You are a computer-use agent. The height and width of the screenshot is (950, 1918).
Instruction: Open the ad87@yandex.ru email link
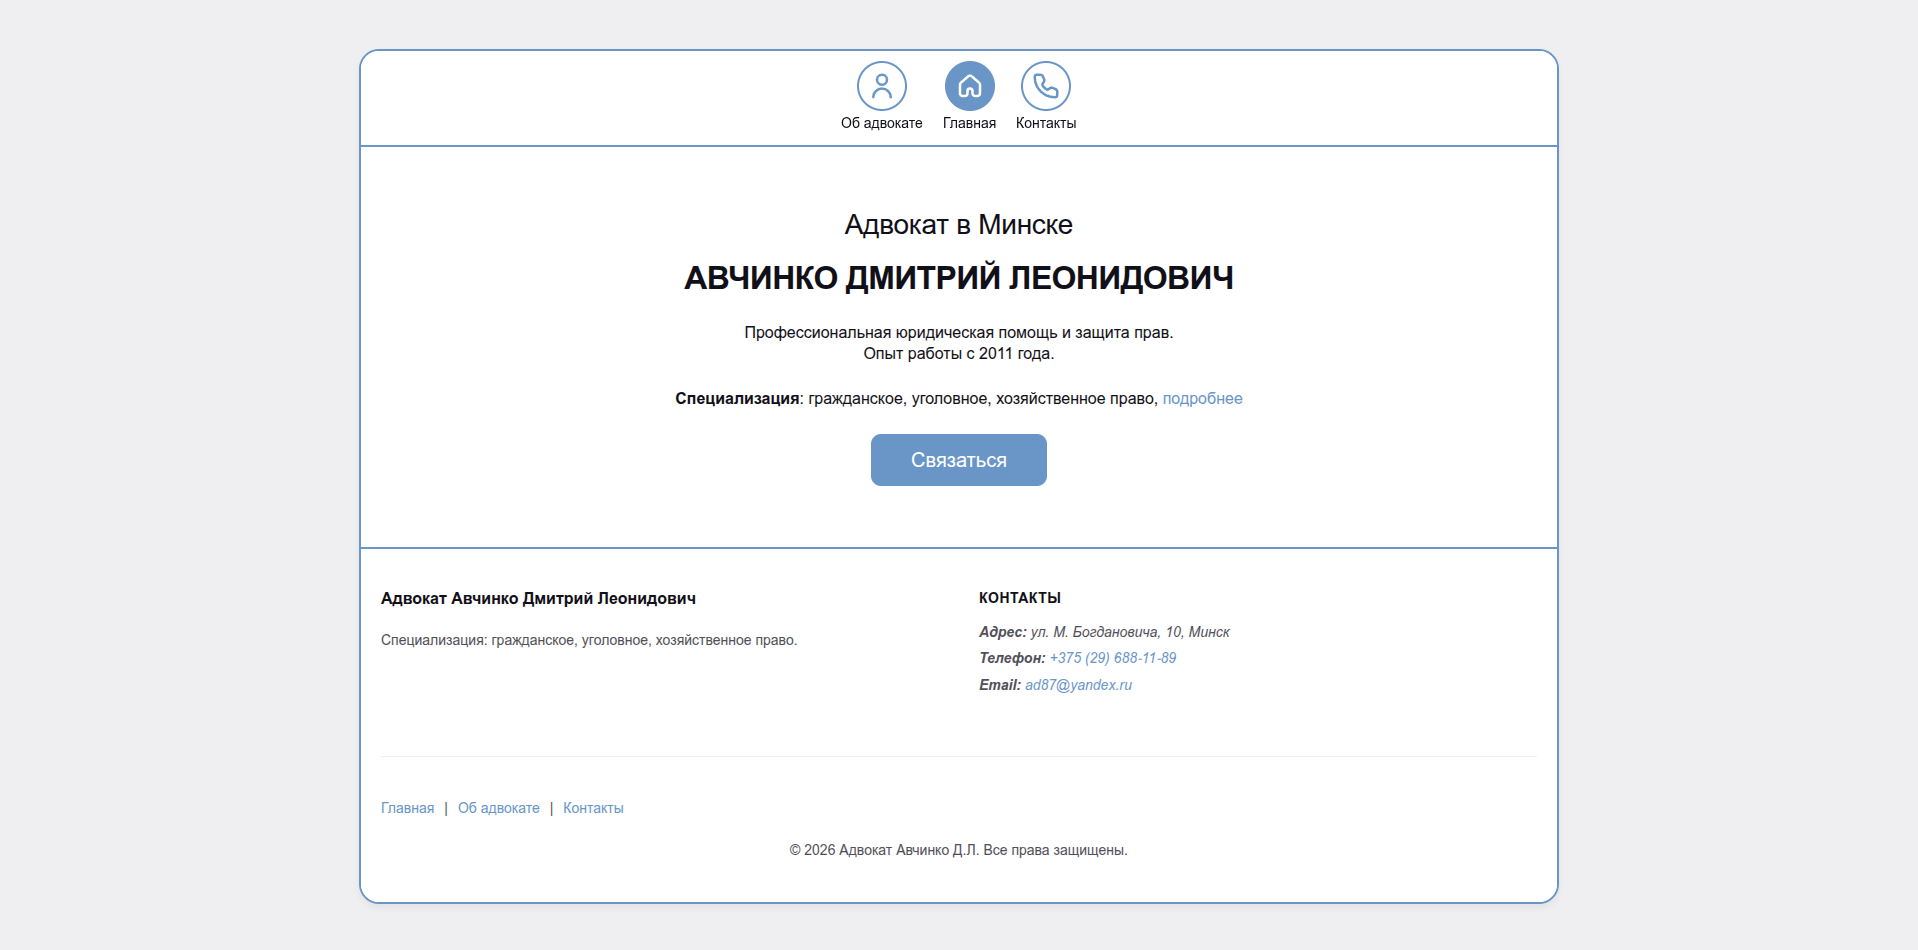[x=1078, y=685]
